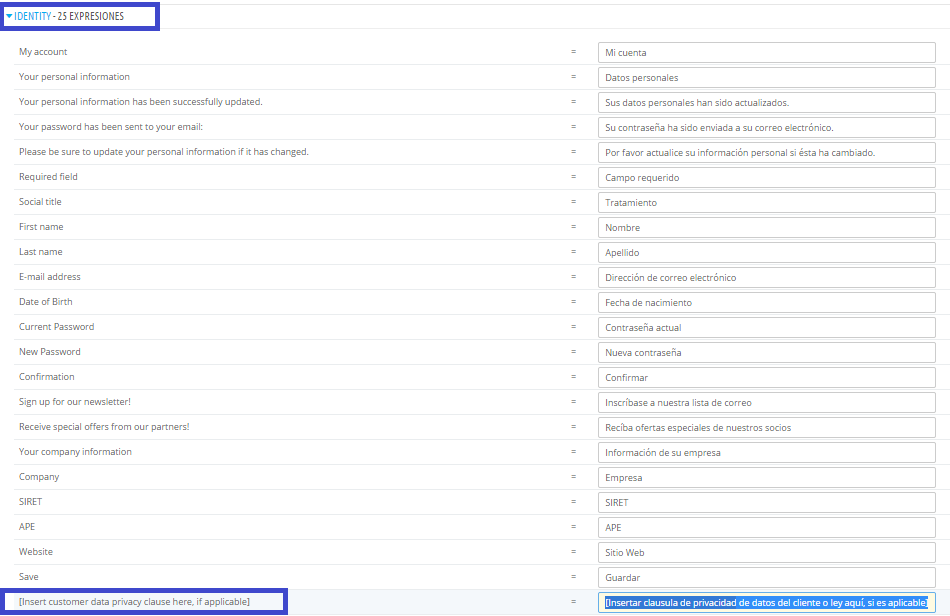Focus the 'Apellido' translation field
950x616 pixels.
click(x=766, y=252)
